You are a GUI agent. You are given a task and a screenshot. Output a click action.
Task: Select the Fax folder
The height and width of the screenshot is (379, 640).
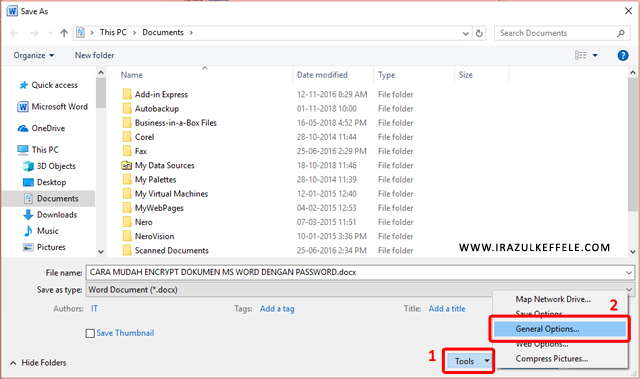pos(134,151)
